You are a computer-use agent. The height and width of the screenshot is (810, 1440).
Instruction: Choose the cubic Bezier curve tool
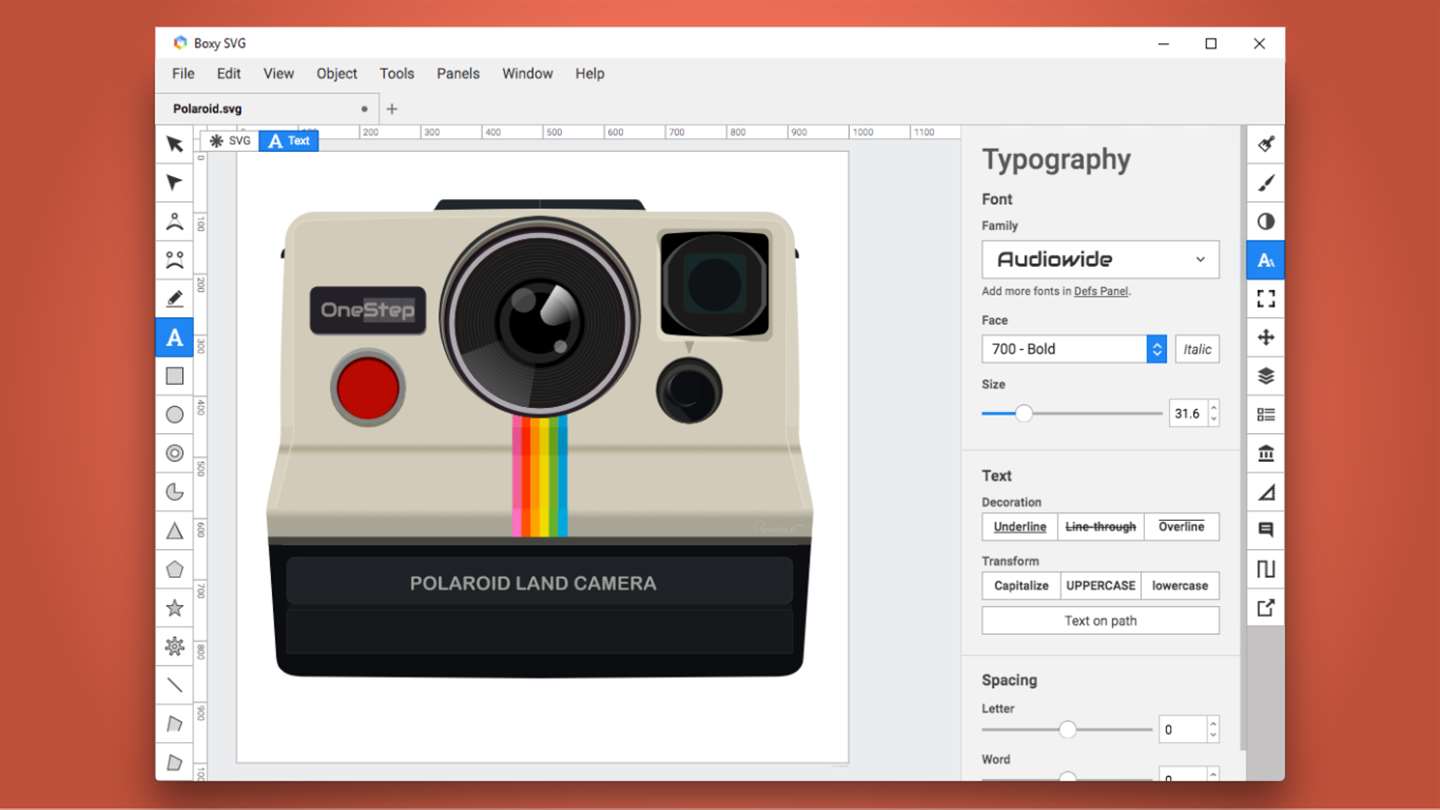point(174,260)
